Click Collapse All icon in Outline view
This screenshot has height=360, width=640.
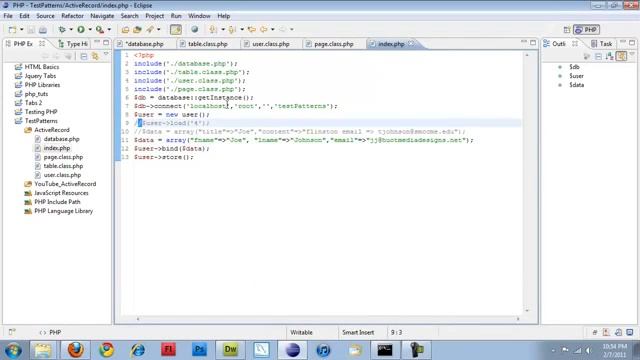pyautogui.click(x=598, y=56)
